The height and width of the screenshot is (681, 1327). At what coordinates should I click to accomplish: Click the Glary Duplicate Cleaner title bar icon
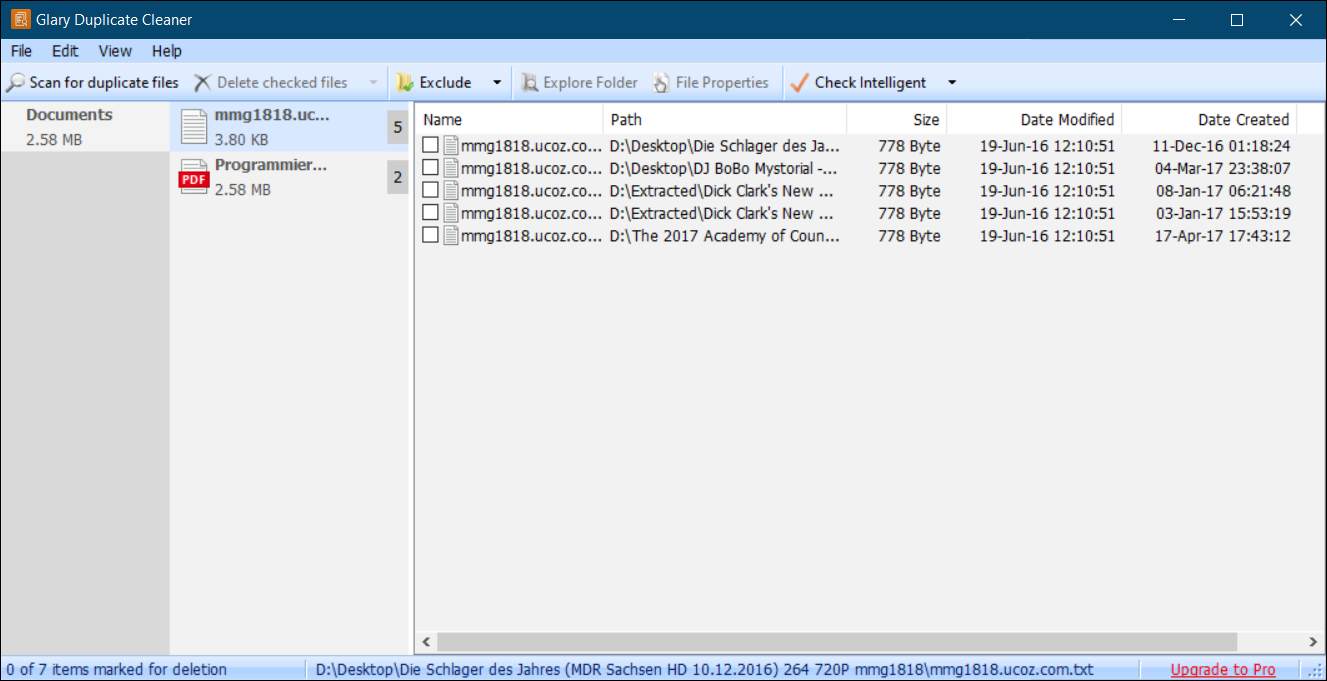20,19
